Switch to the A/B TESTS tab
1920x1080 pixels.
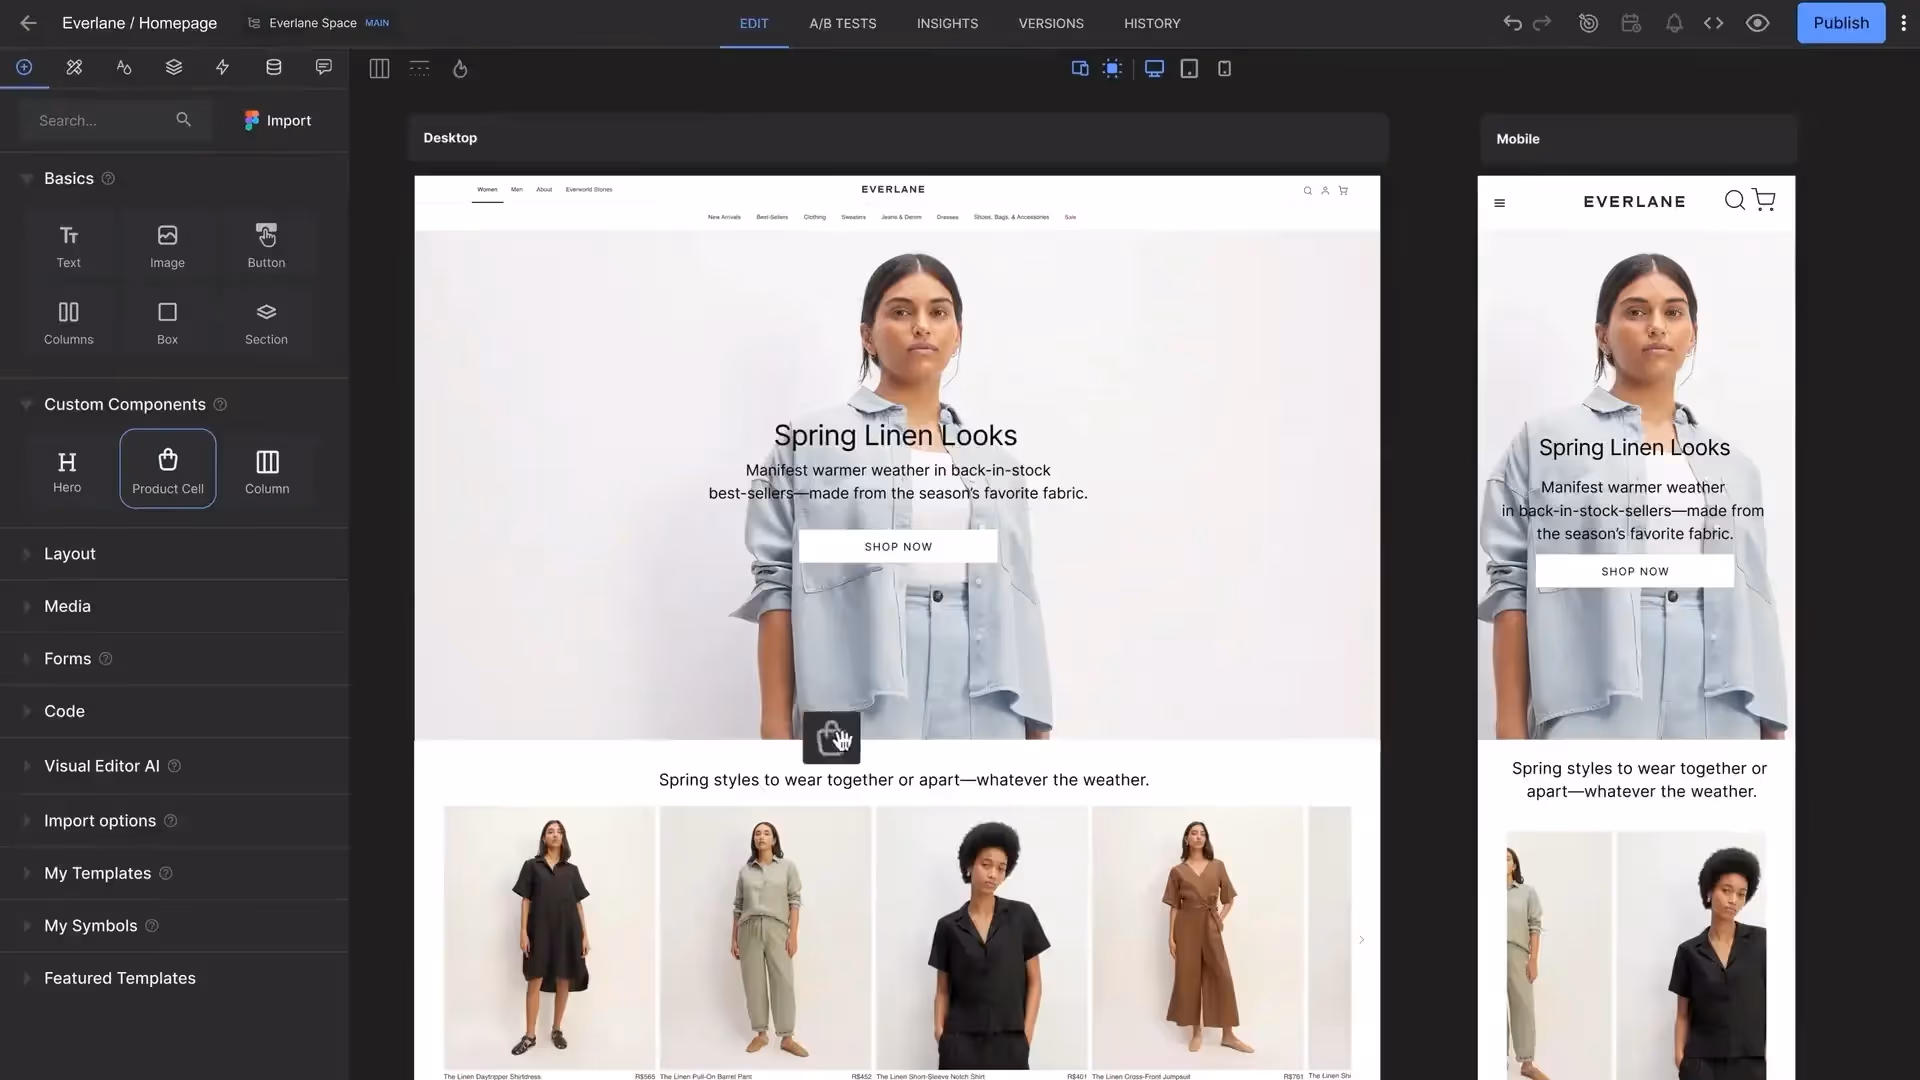[842, 23]
